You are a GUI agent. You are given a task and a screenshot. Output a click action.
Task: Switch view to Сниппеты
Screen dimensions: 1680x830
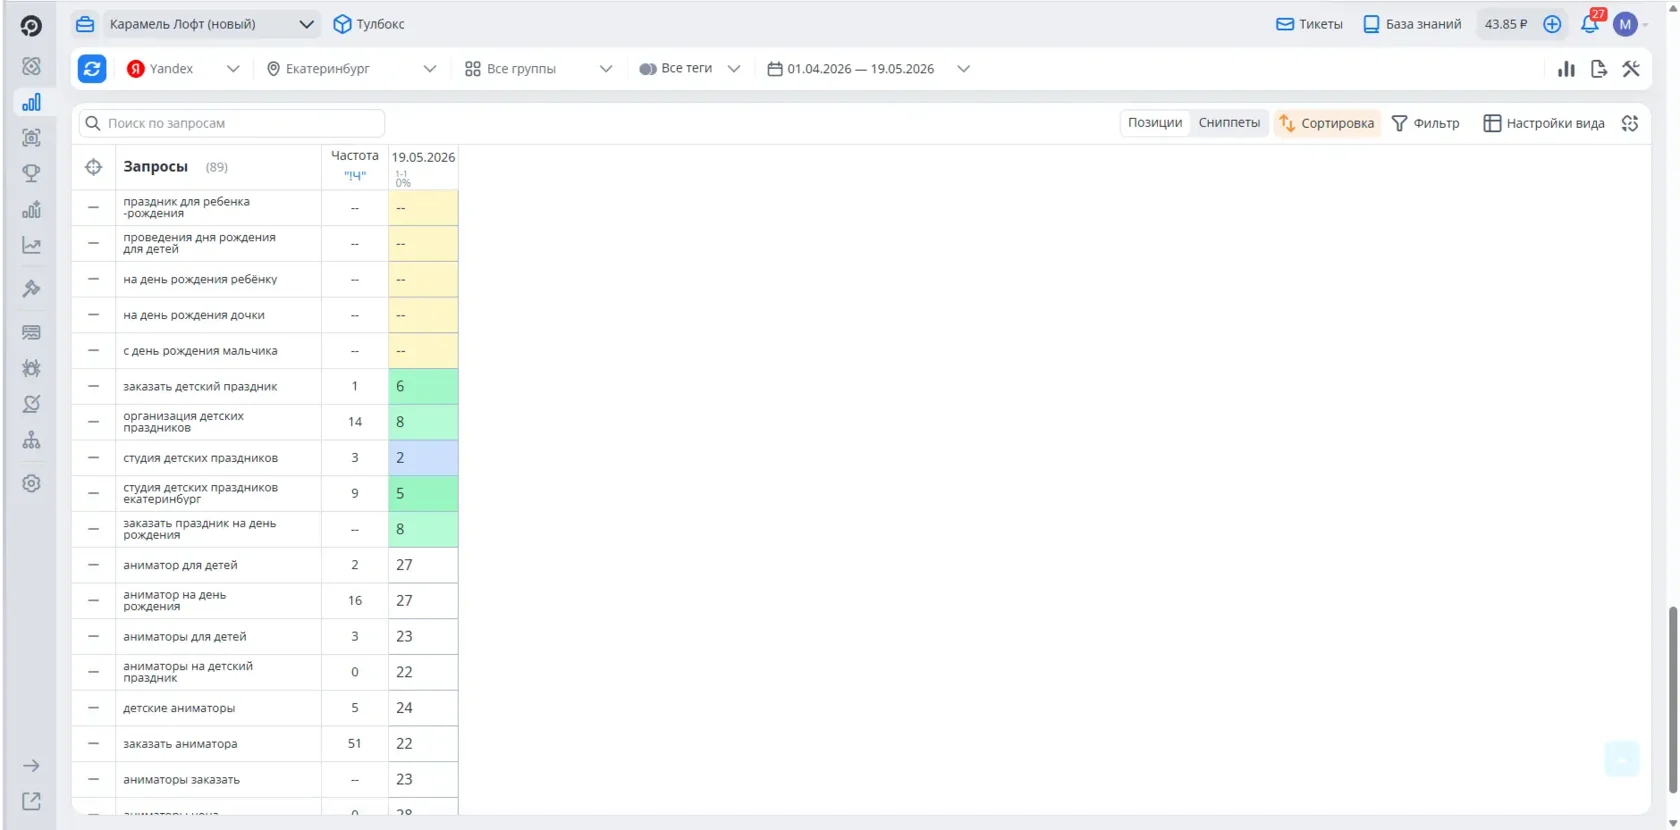tap(1229, 123)
